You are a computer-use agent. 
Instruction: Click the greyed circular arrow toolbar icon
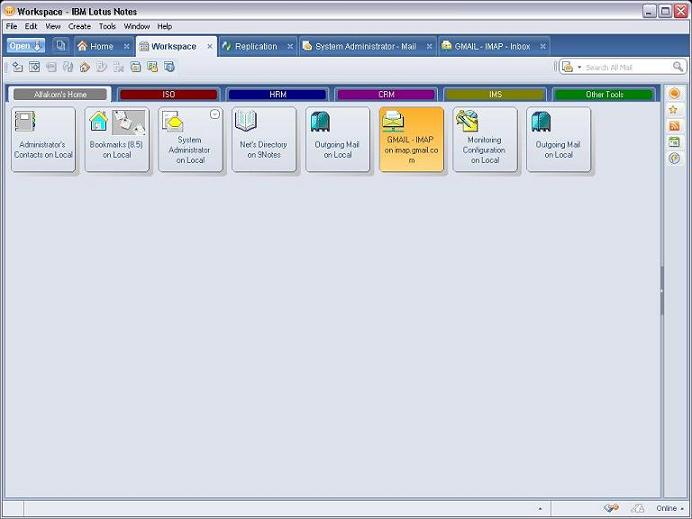(x=102, y=67)
